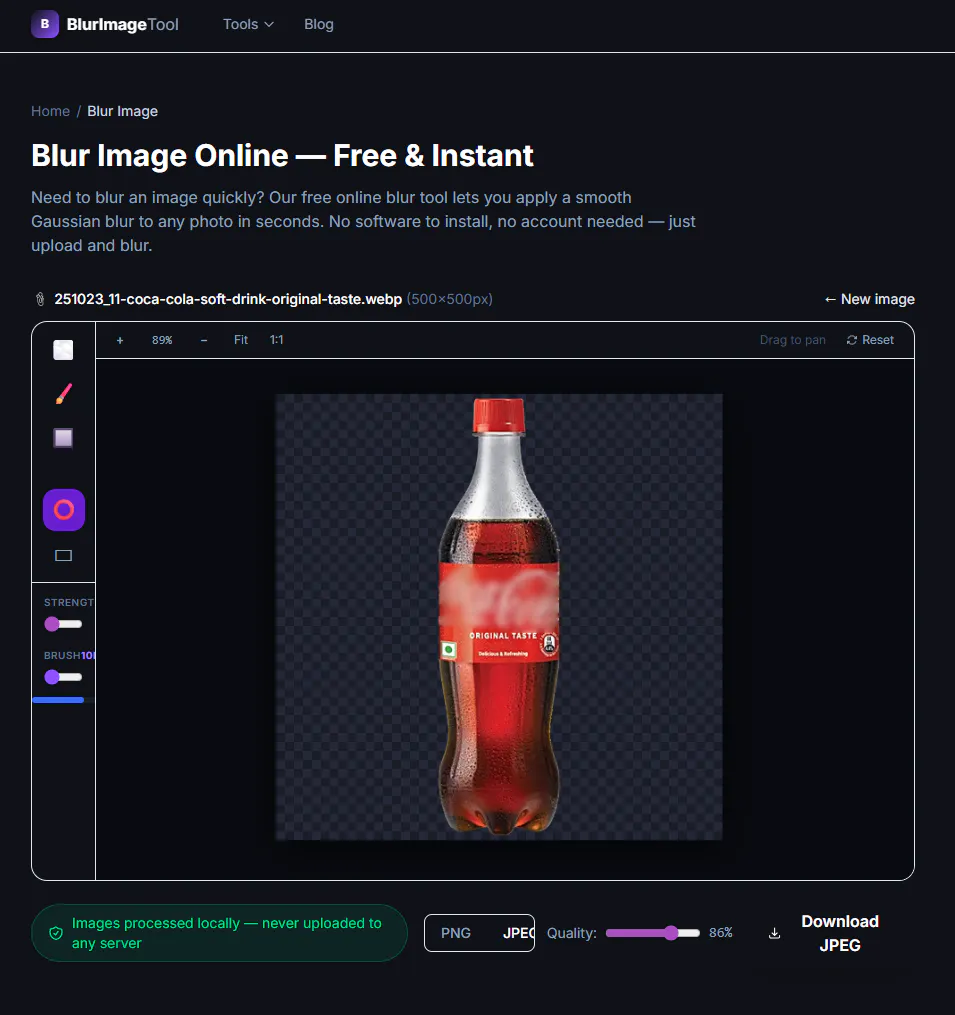Viewport: 955px width, 1015px height.
Task: Click the Drag to pan hint
Action: pyautogui.click(x=792, y=340)
